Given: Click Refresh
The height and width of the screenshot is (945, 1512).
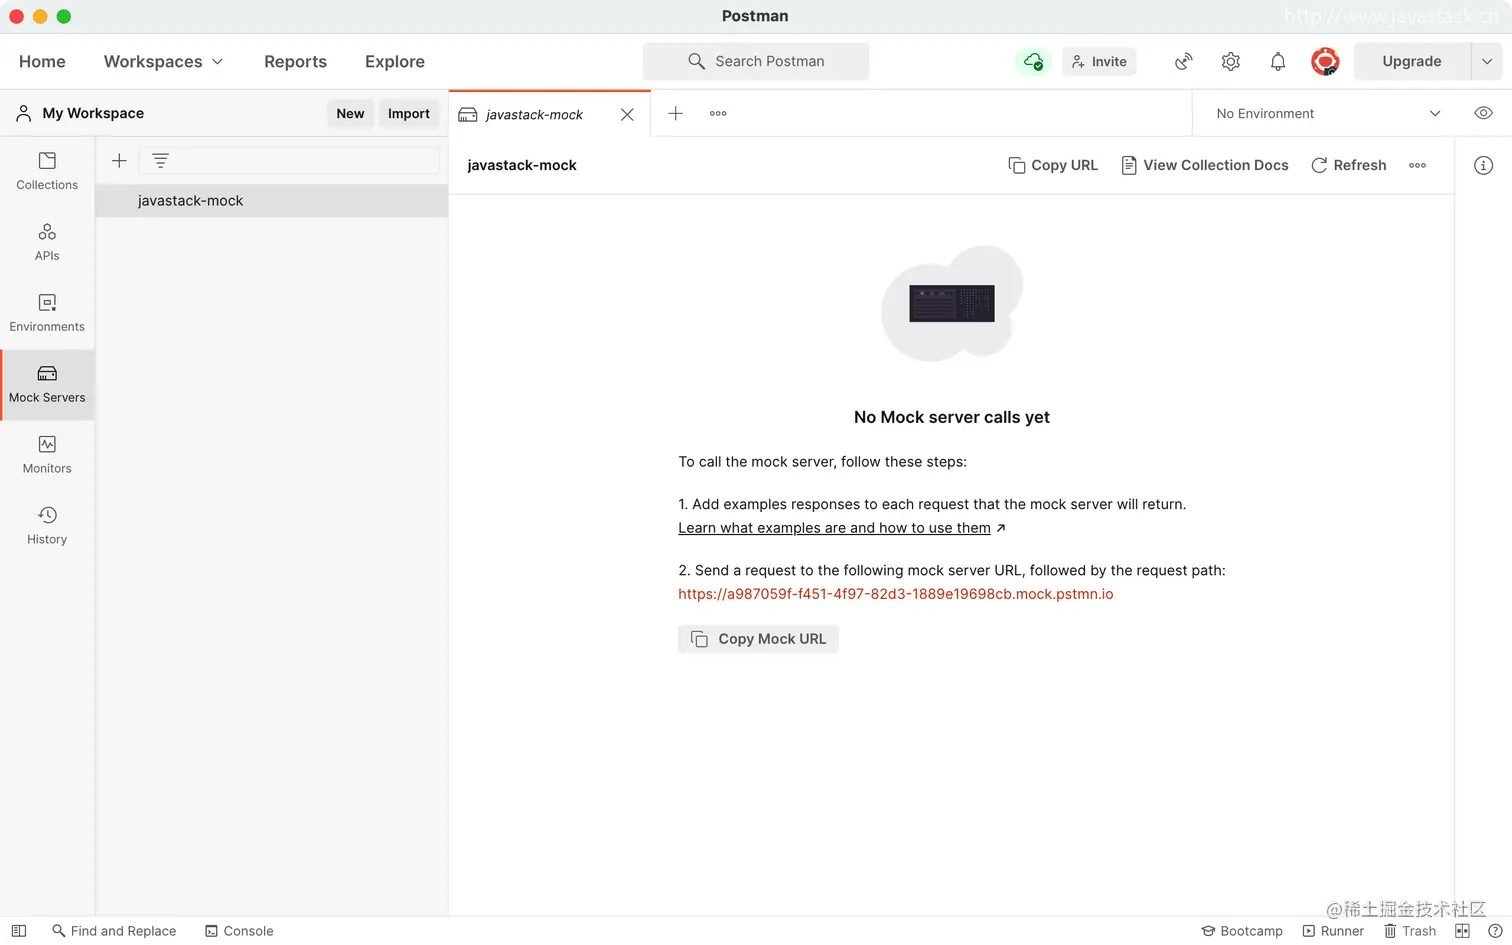Looking at the screenshot, I should point(1349,165).
